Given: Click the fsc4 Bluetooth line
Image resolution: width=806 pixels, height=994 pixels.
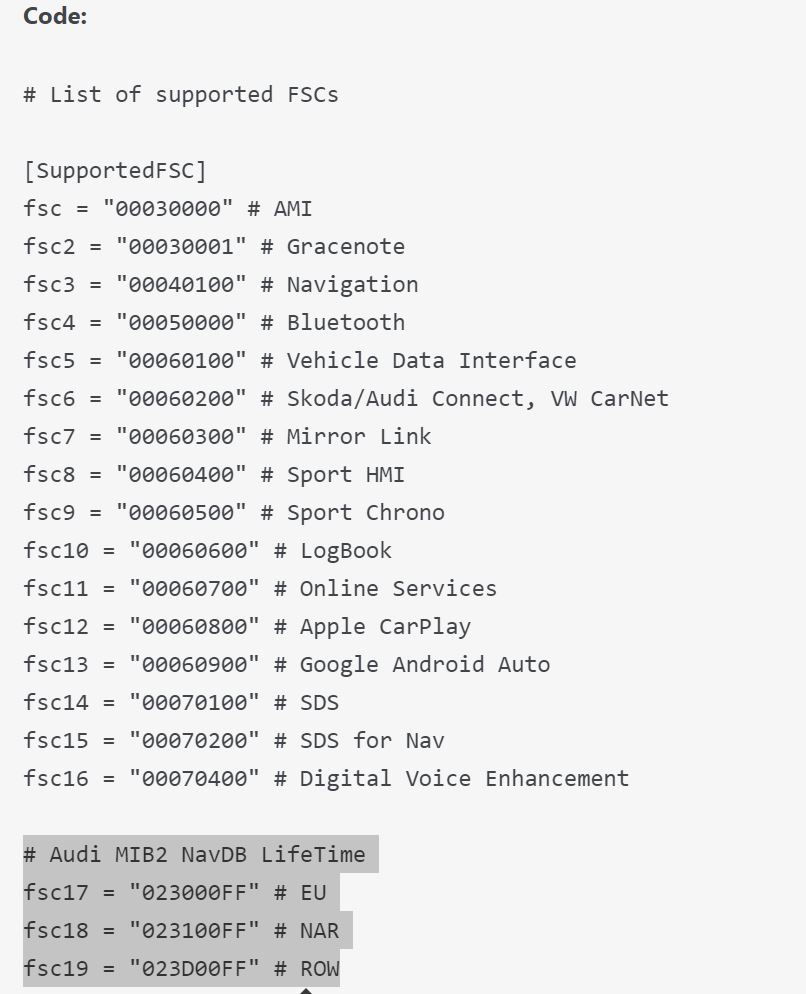Looking at the screenshot, I should [214, 323].
